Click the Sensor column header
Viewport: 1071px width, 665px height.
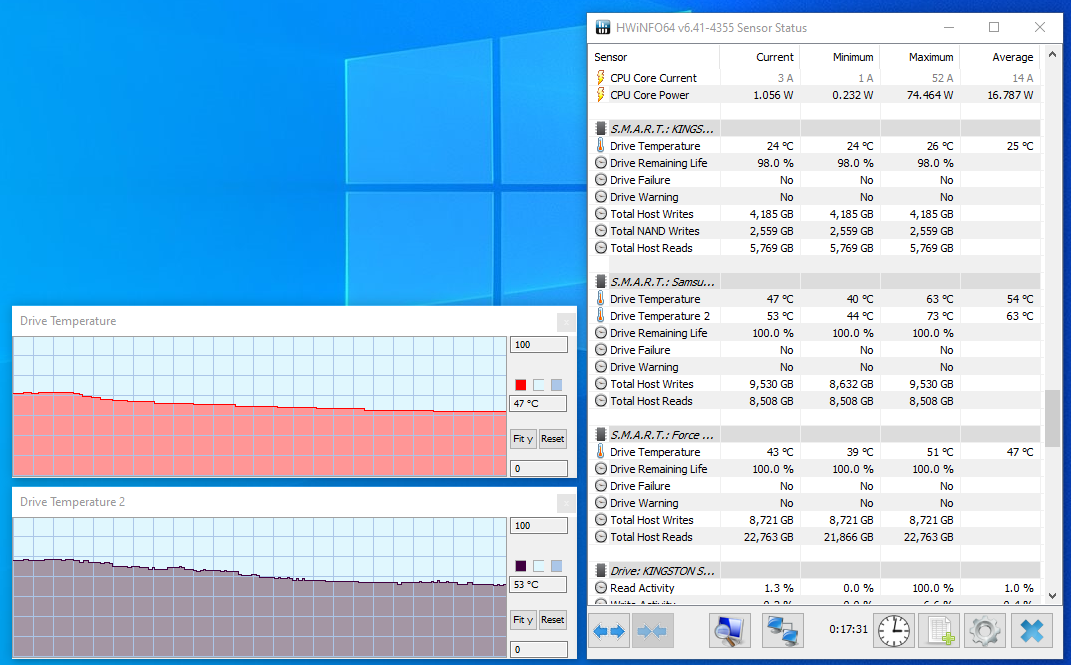[x=654, y=57]
